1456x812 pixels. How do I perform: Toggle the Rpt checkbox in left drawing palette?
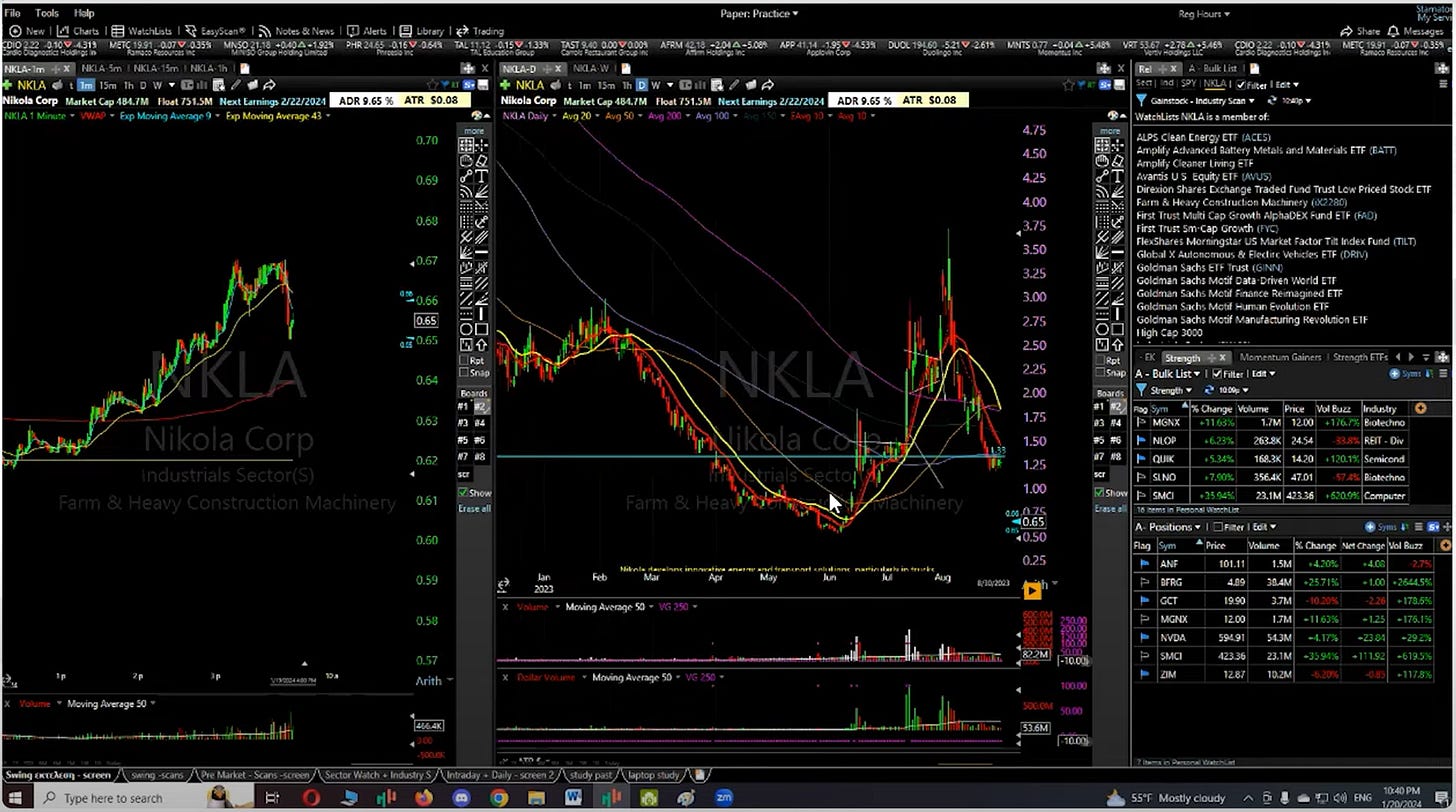[464, 360]
